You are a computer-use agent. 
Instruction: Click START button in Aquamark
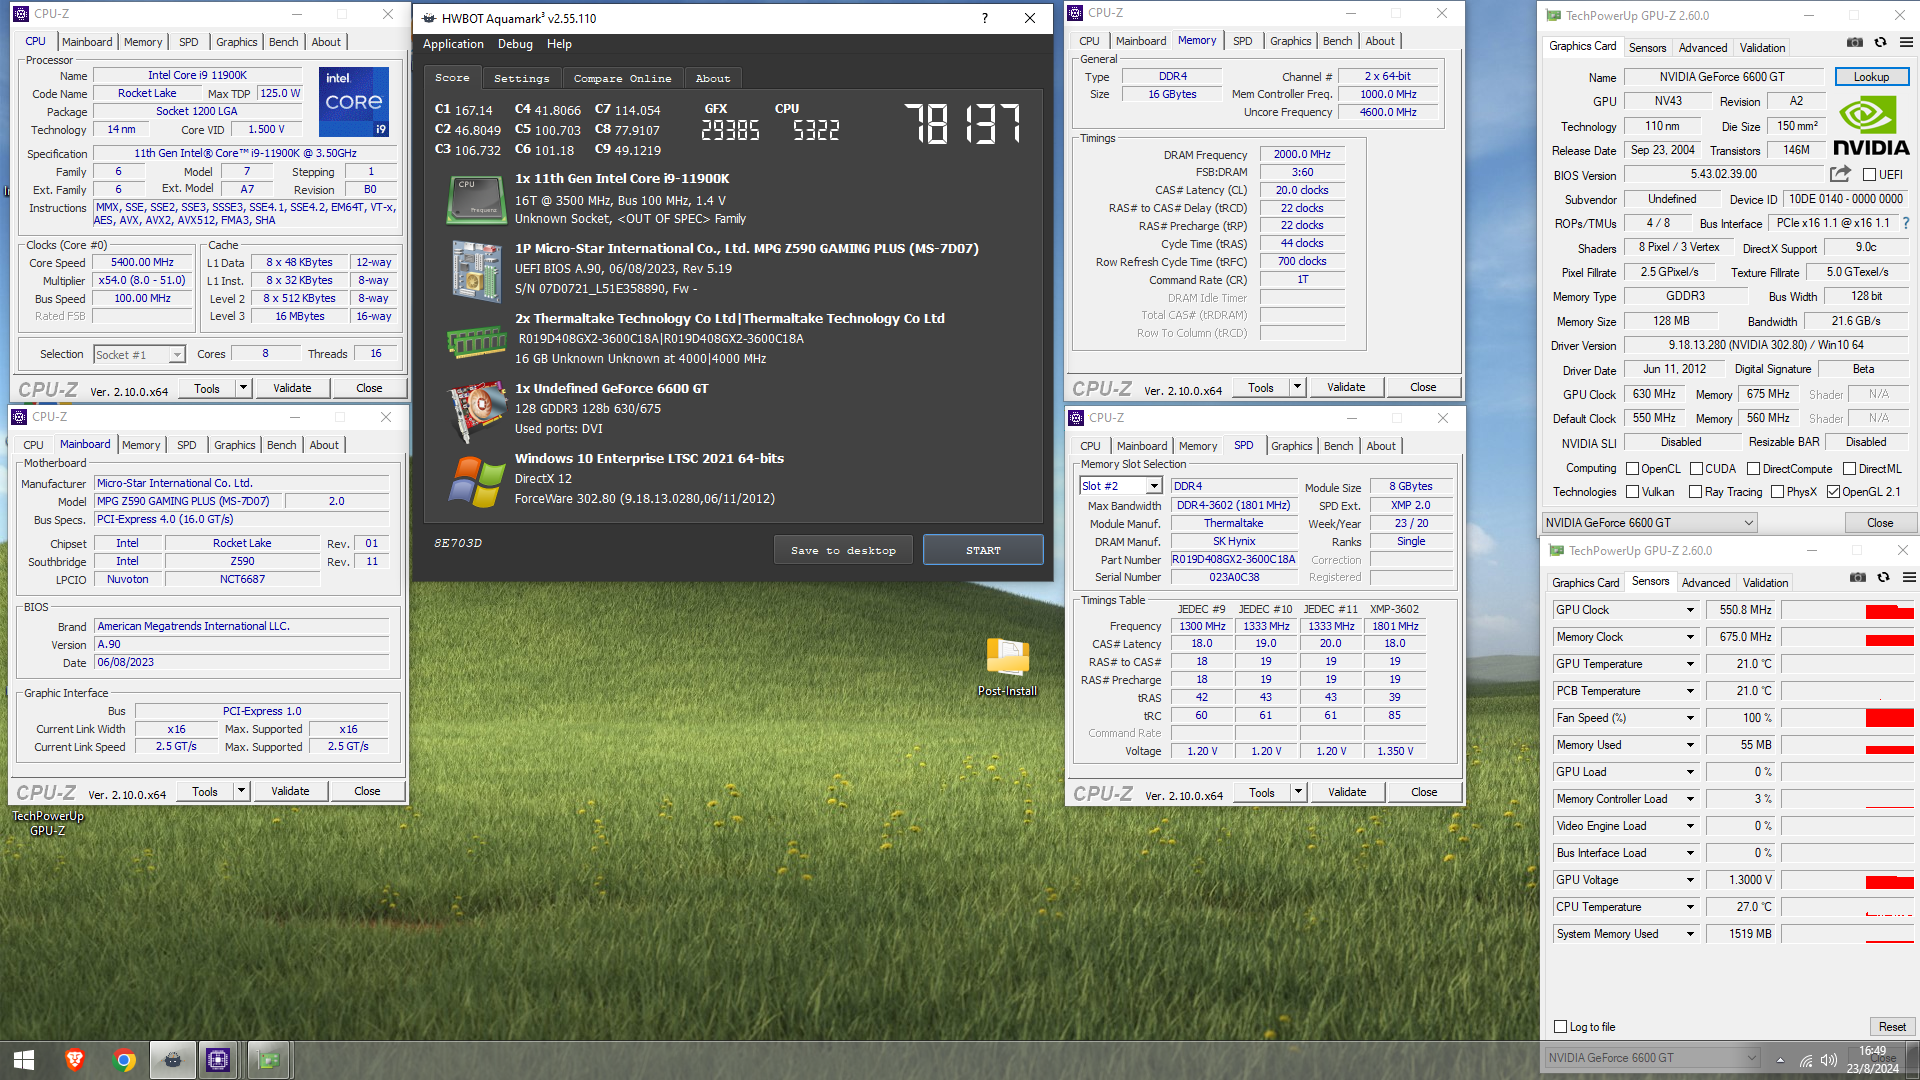983,550
